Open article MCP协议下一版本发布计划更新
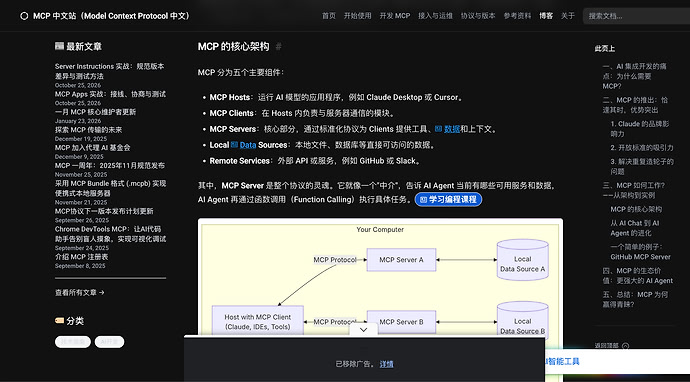Image resolution: width=690 pixels, height=382 pixels. [104, 211]
